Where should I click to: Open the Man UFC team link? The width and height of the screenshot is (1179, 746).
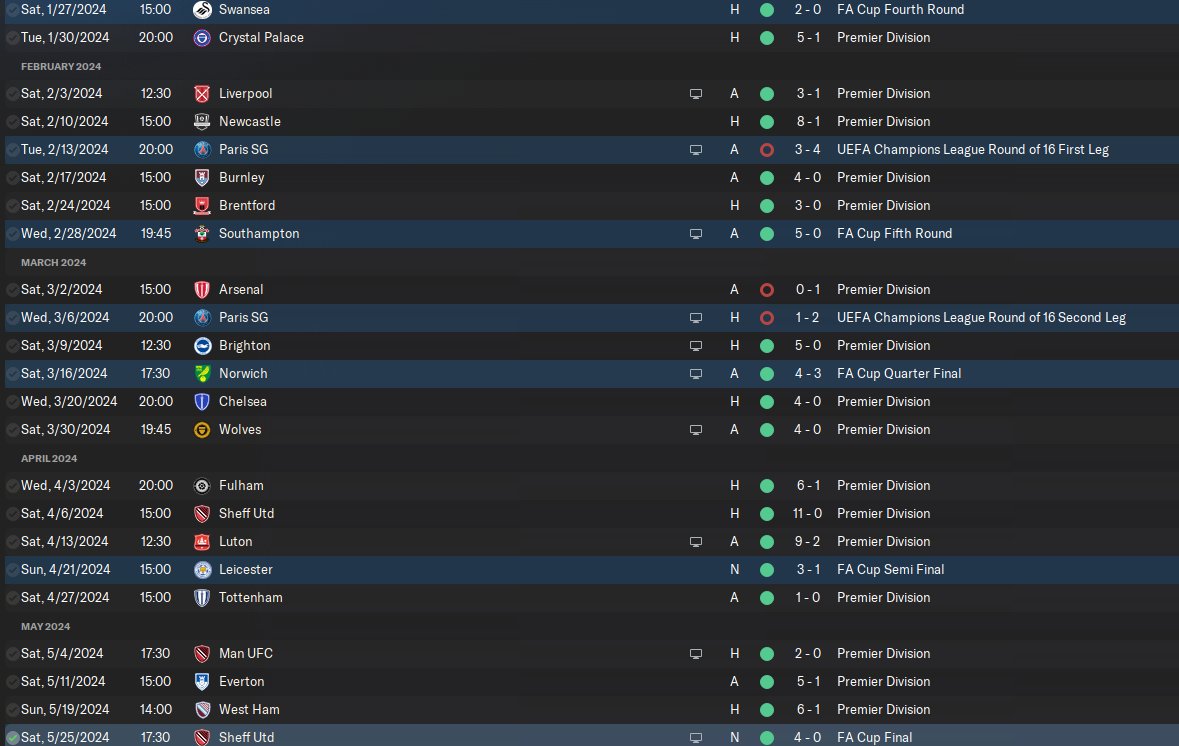click(x=246, y=654)
